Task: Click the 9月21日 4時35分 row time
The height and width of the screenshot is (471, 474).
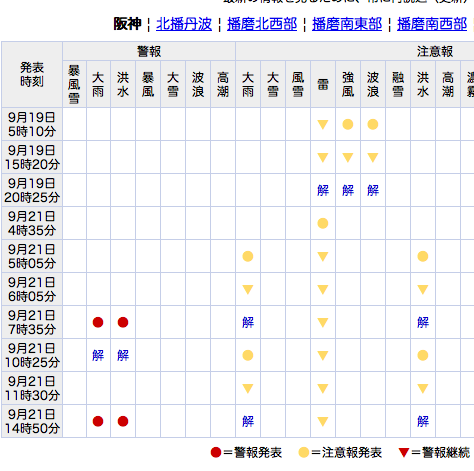Action: 32,223
